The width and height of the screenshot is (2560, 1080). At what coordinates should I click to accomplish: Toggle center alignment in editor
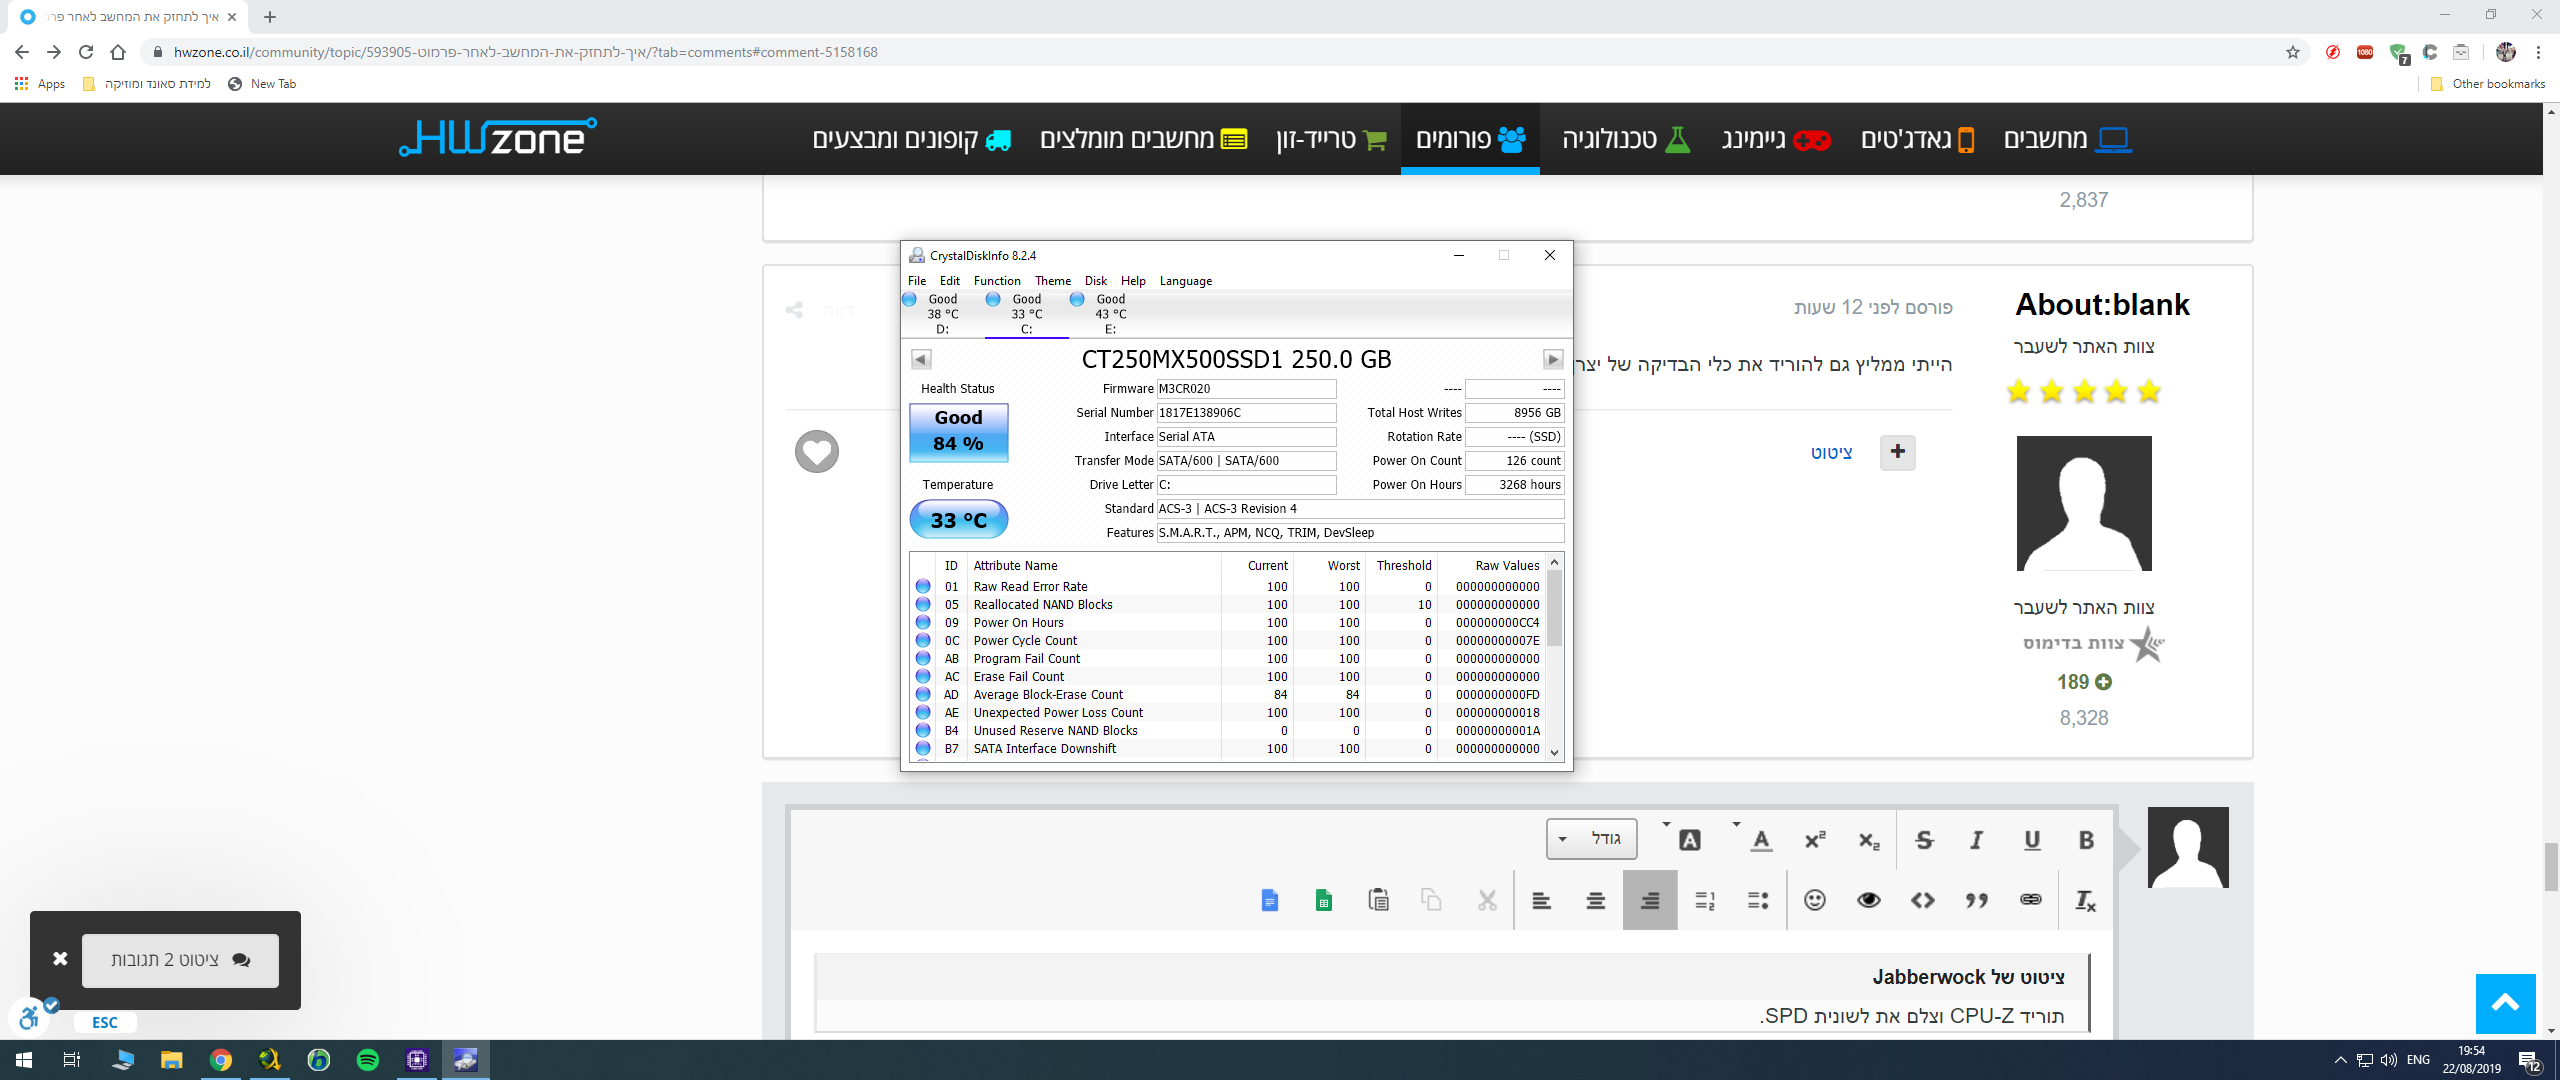point(1596,900)
